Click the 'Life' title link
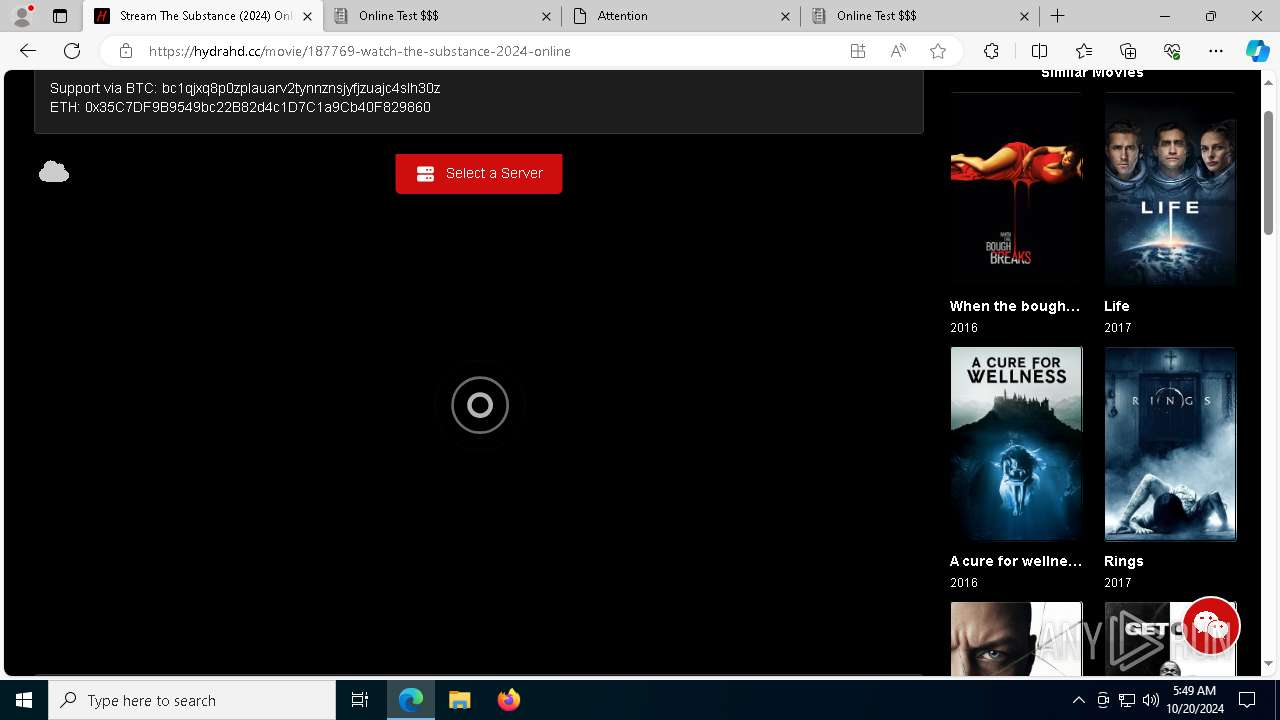1280x720 pixels. point(1117,306)
